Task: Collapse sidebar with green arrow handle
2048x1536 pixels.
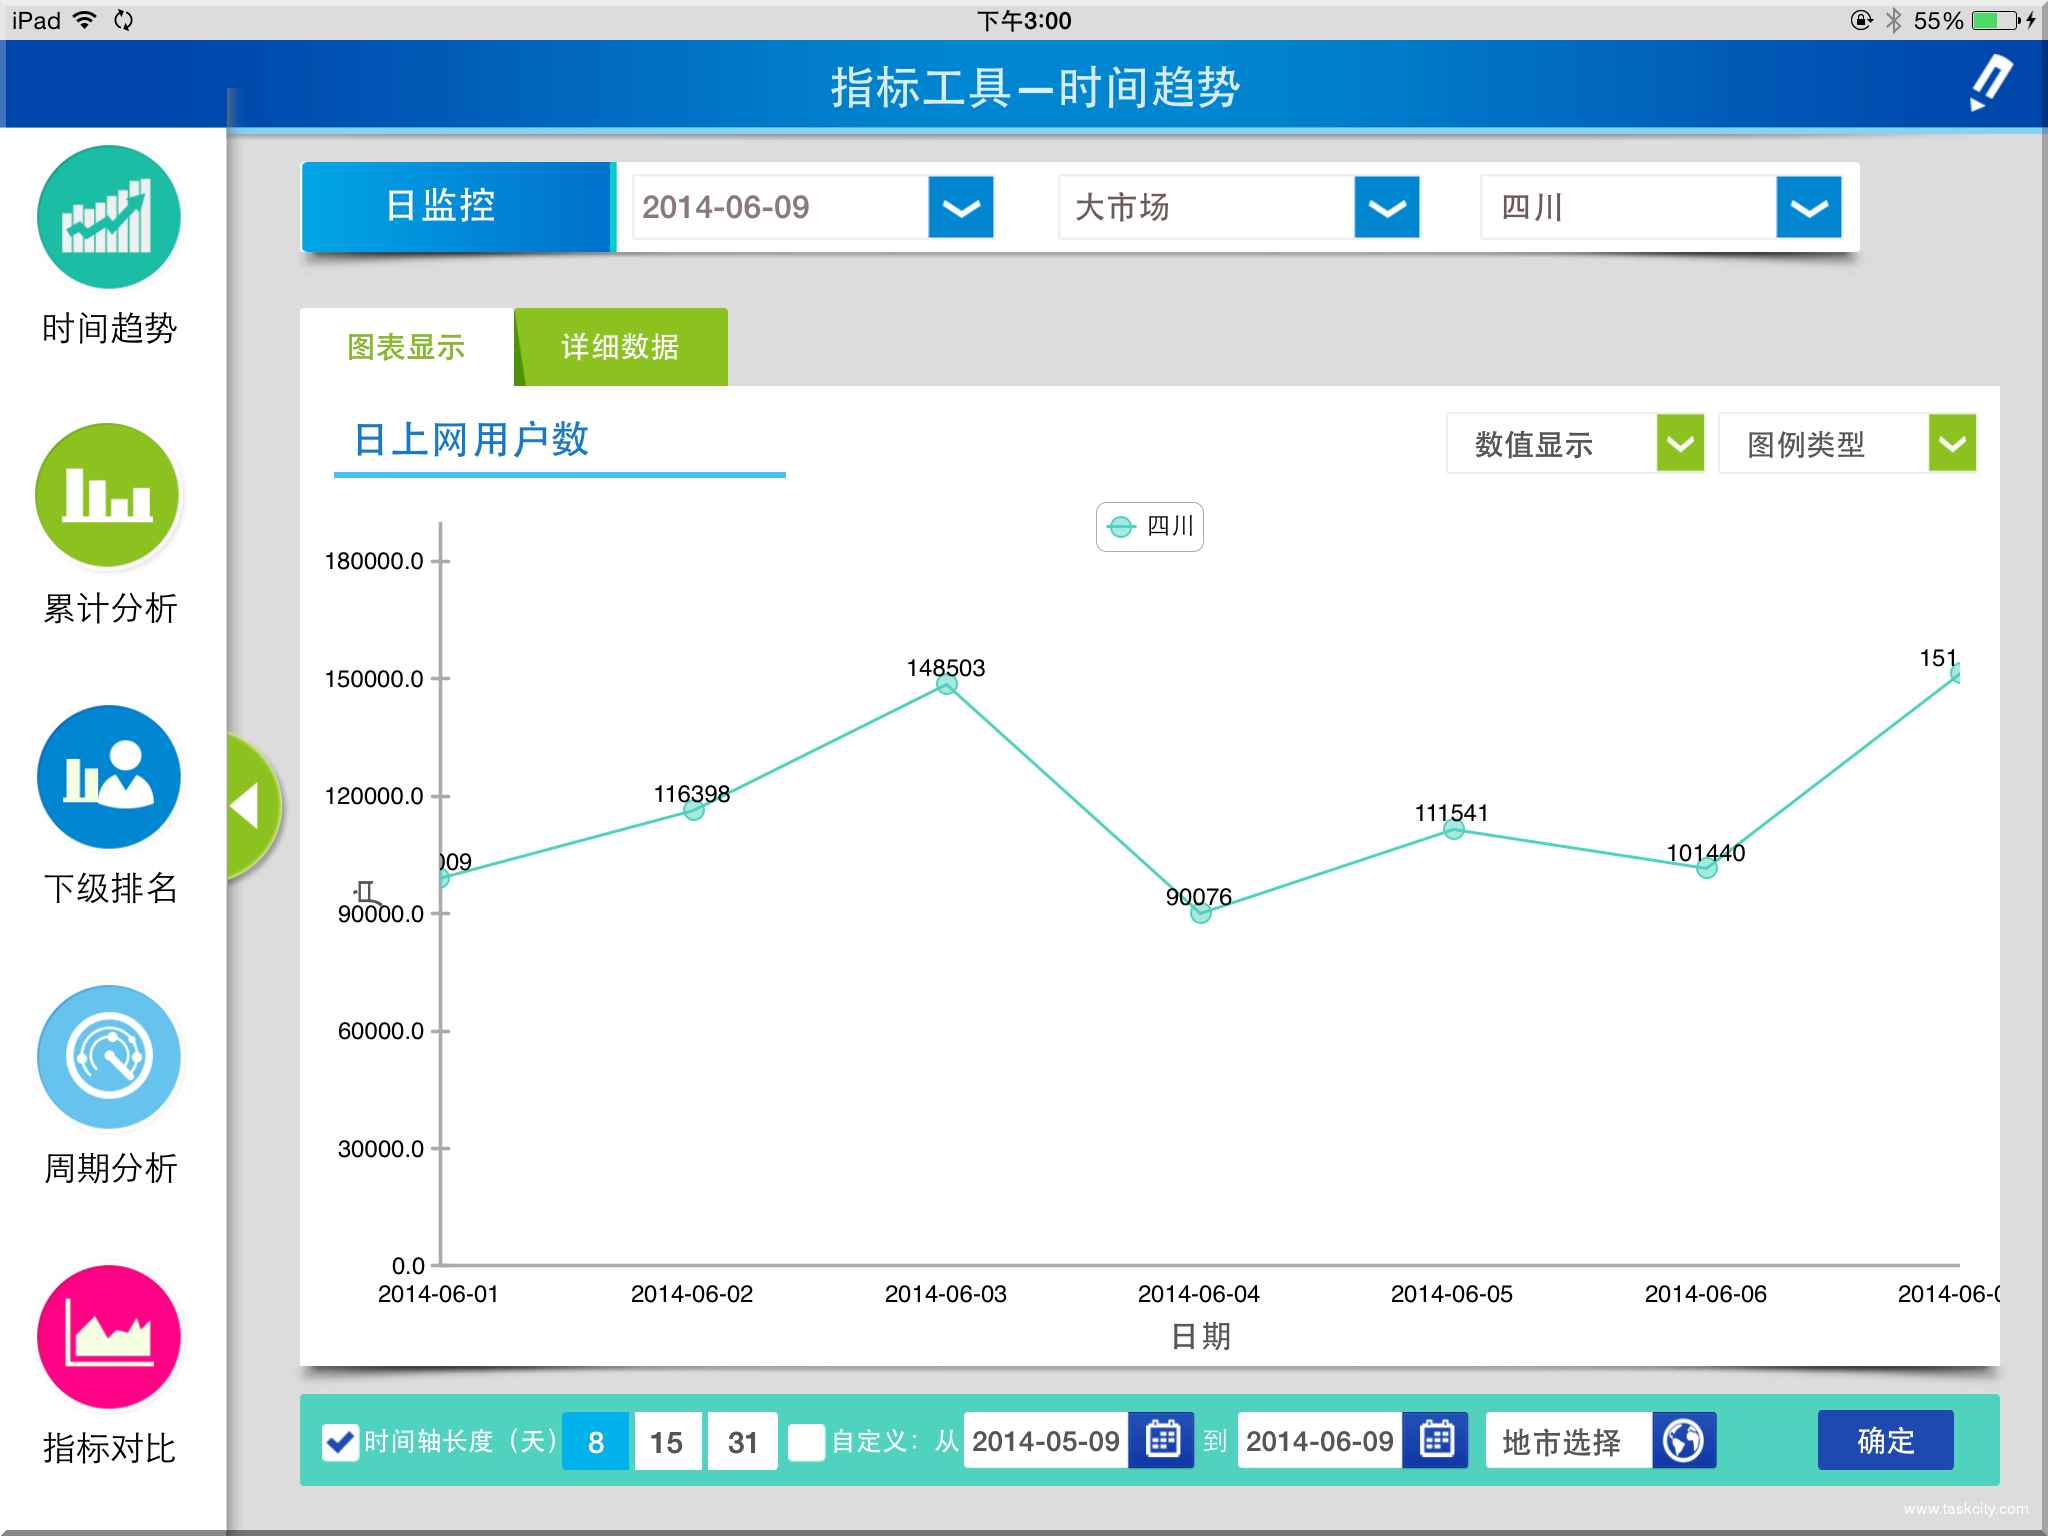Action: coord(247,806)
